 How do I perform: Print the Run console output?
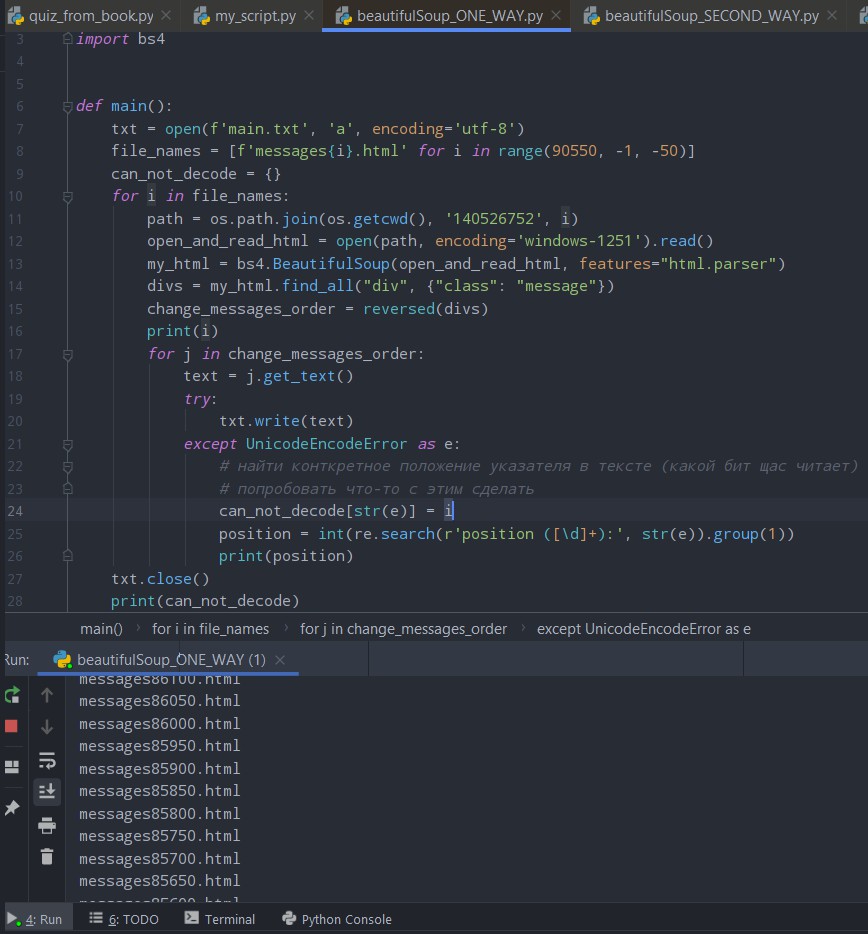click(x=47, y=825)
